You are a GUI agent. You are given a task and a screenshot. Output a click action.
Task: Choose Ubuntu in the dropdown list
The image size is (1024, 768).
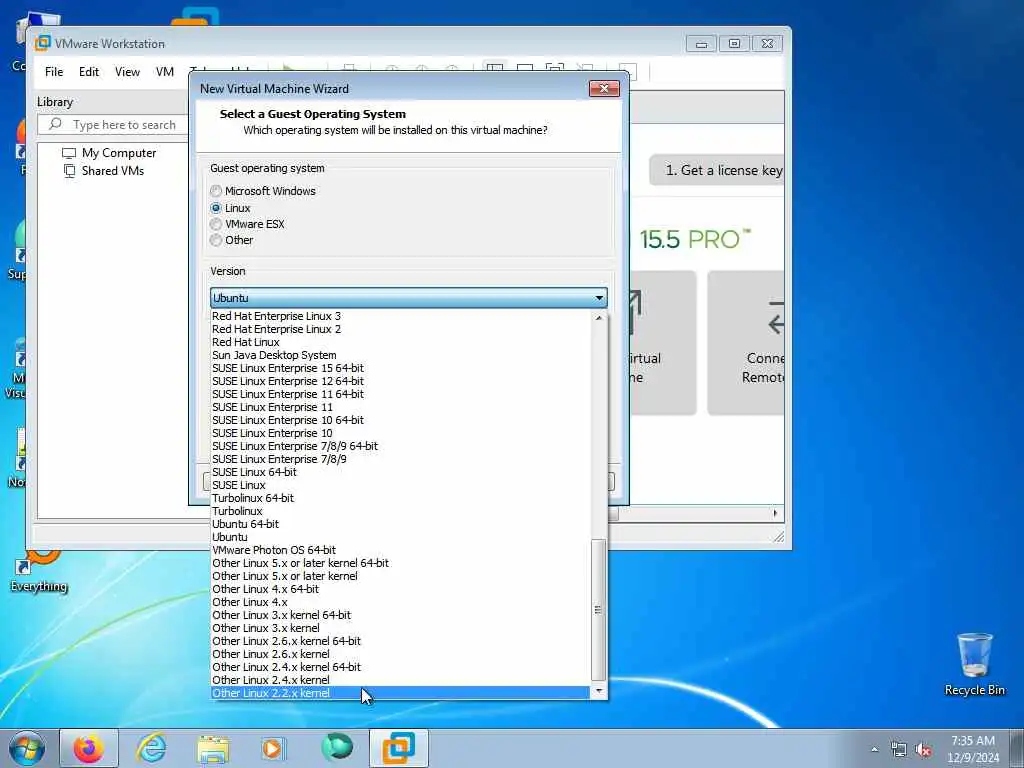click(400, 537)
